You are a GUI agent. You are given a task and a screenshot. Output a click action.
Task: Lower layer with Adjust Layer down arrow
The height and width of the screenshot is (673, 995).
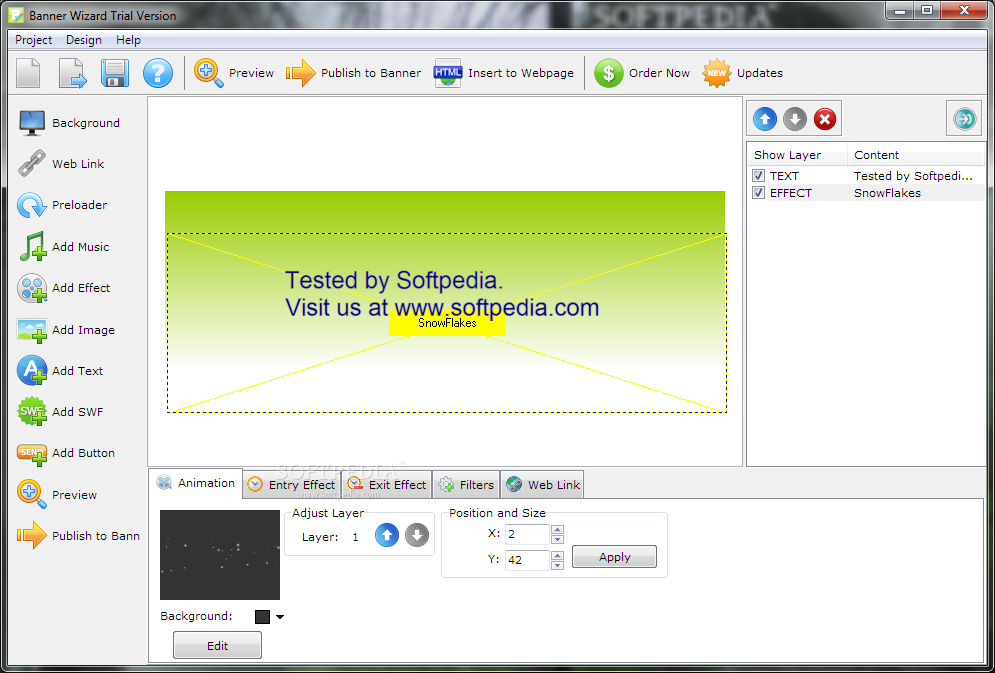417,535
